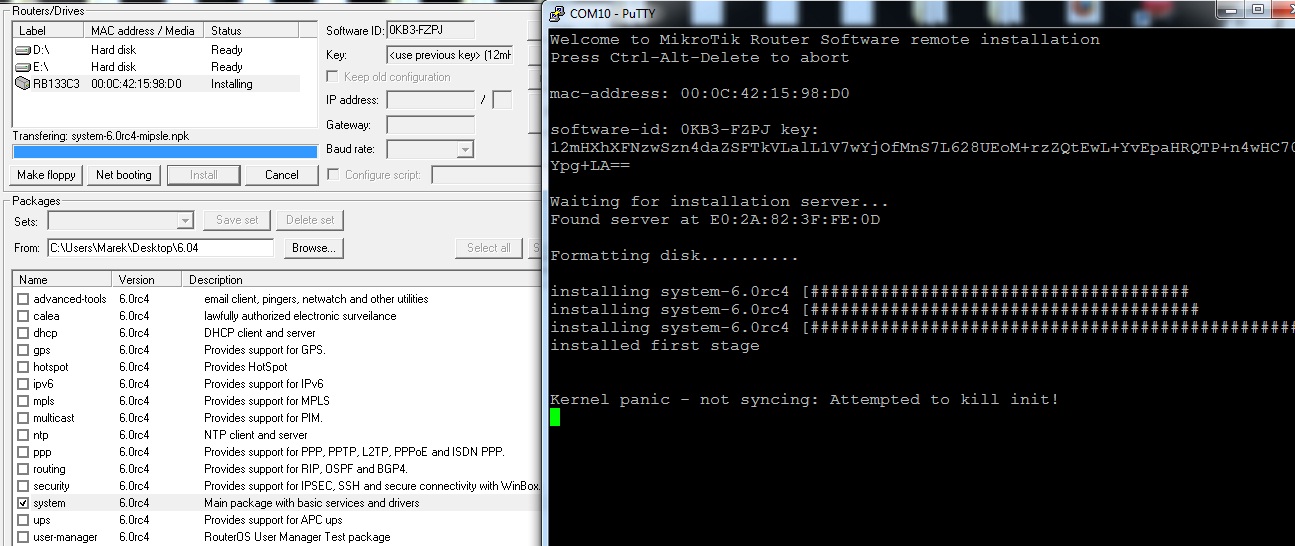Tick the ppp package checkbox
Viewport: 1295px width, 546px height.
click(23, 452)
